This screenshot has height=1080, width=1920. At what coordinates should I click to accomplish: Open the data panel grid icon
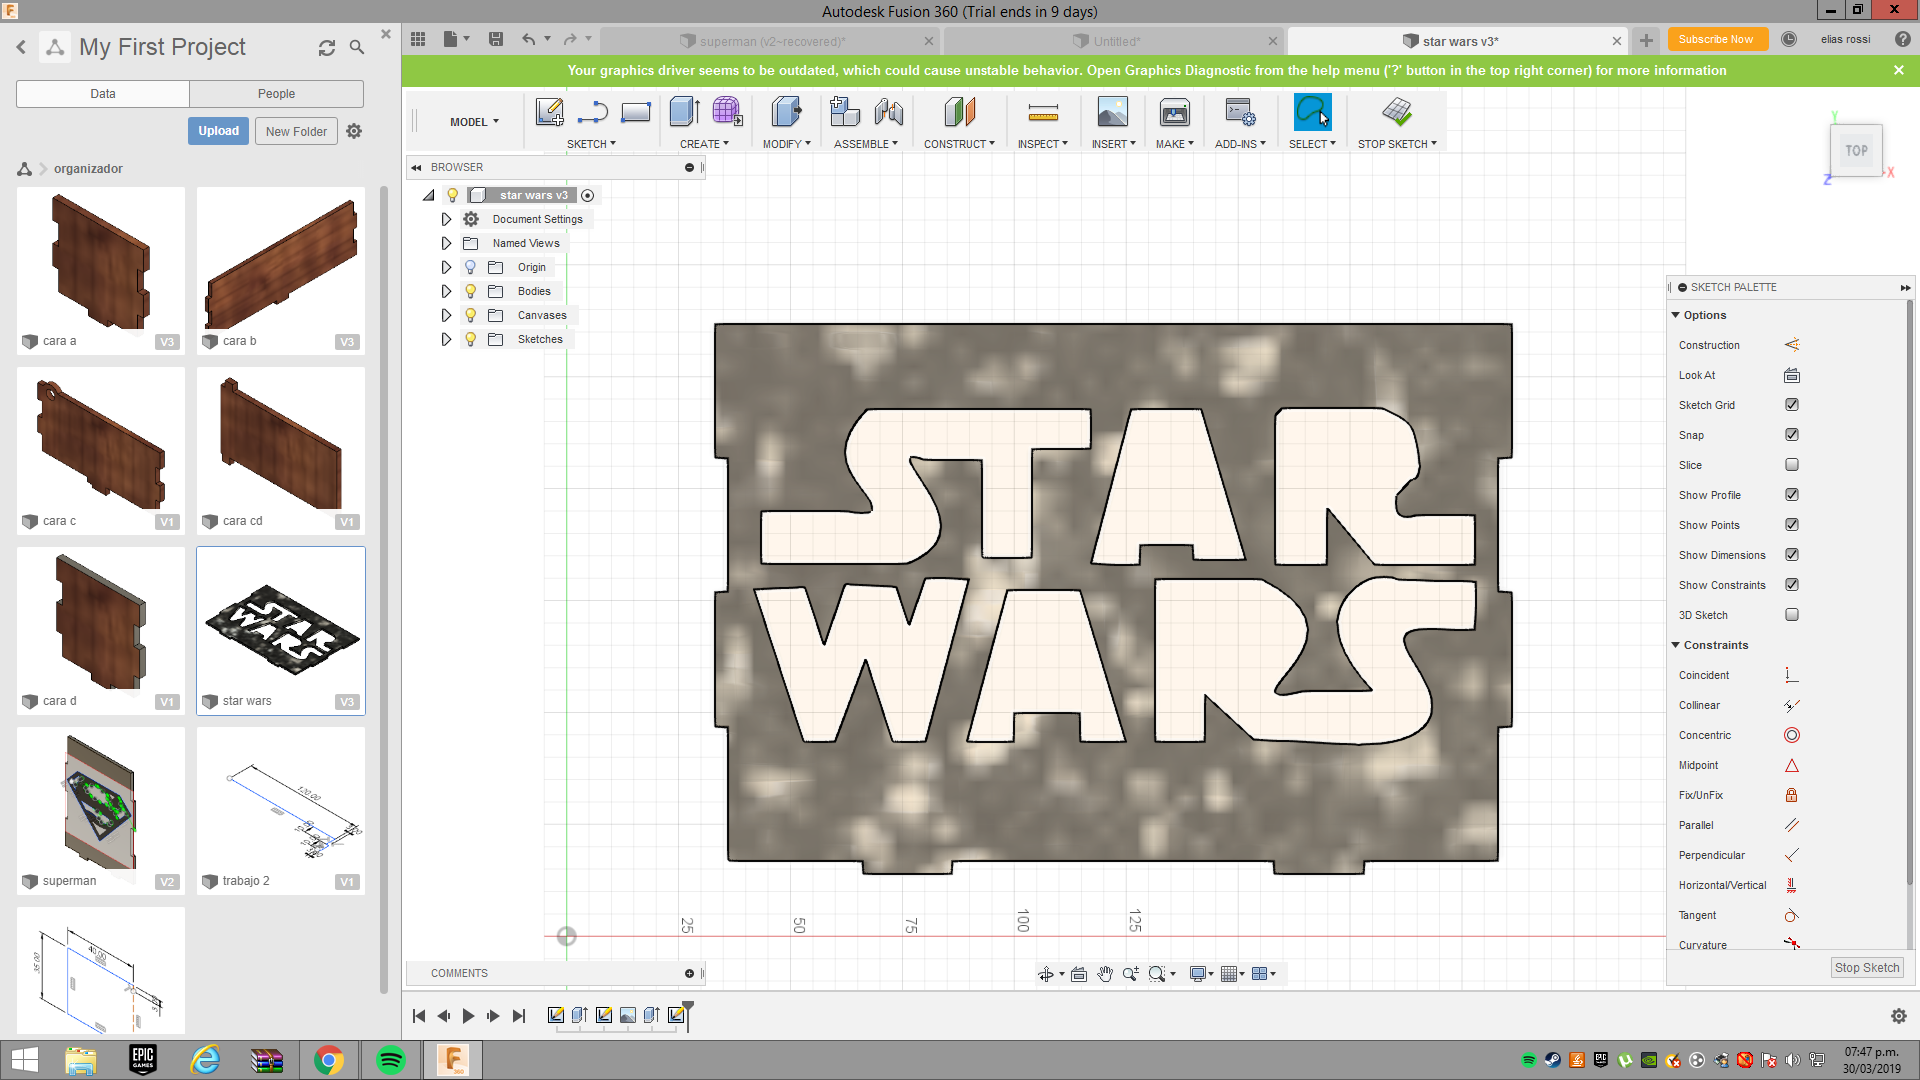tap(418, 39)
